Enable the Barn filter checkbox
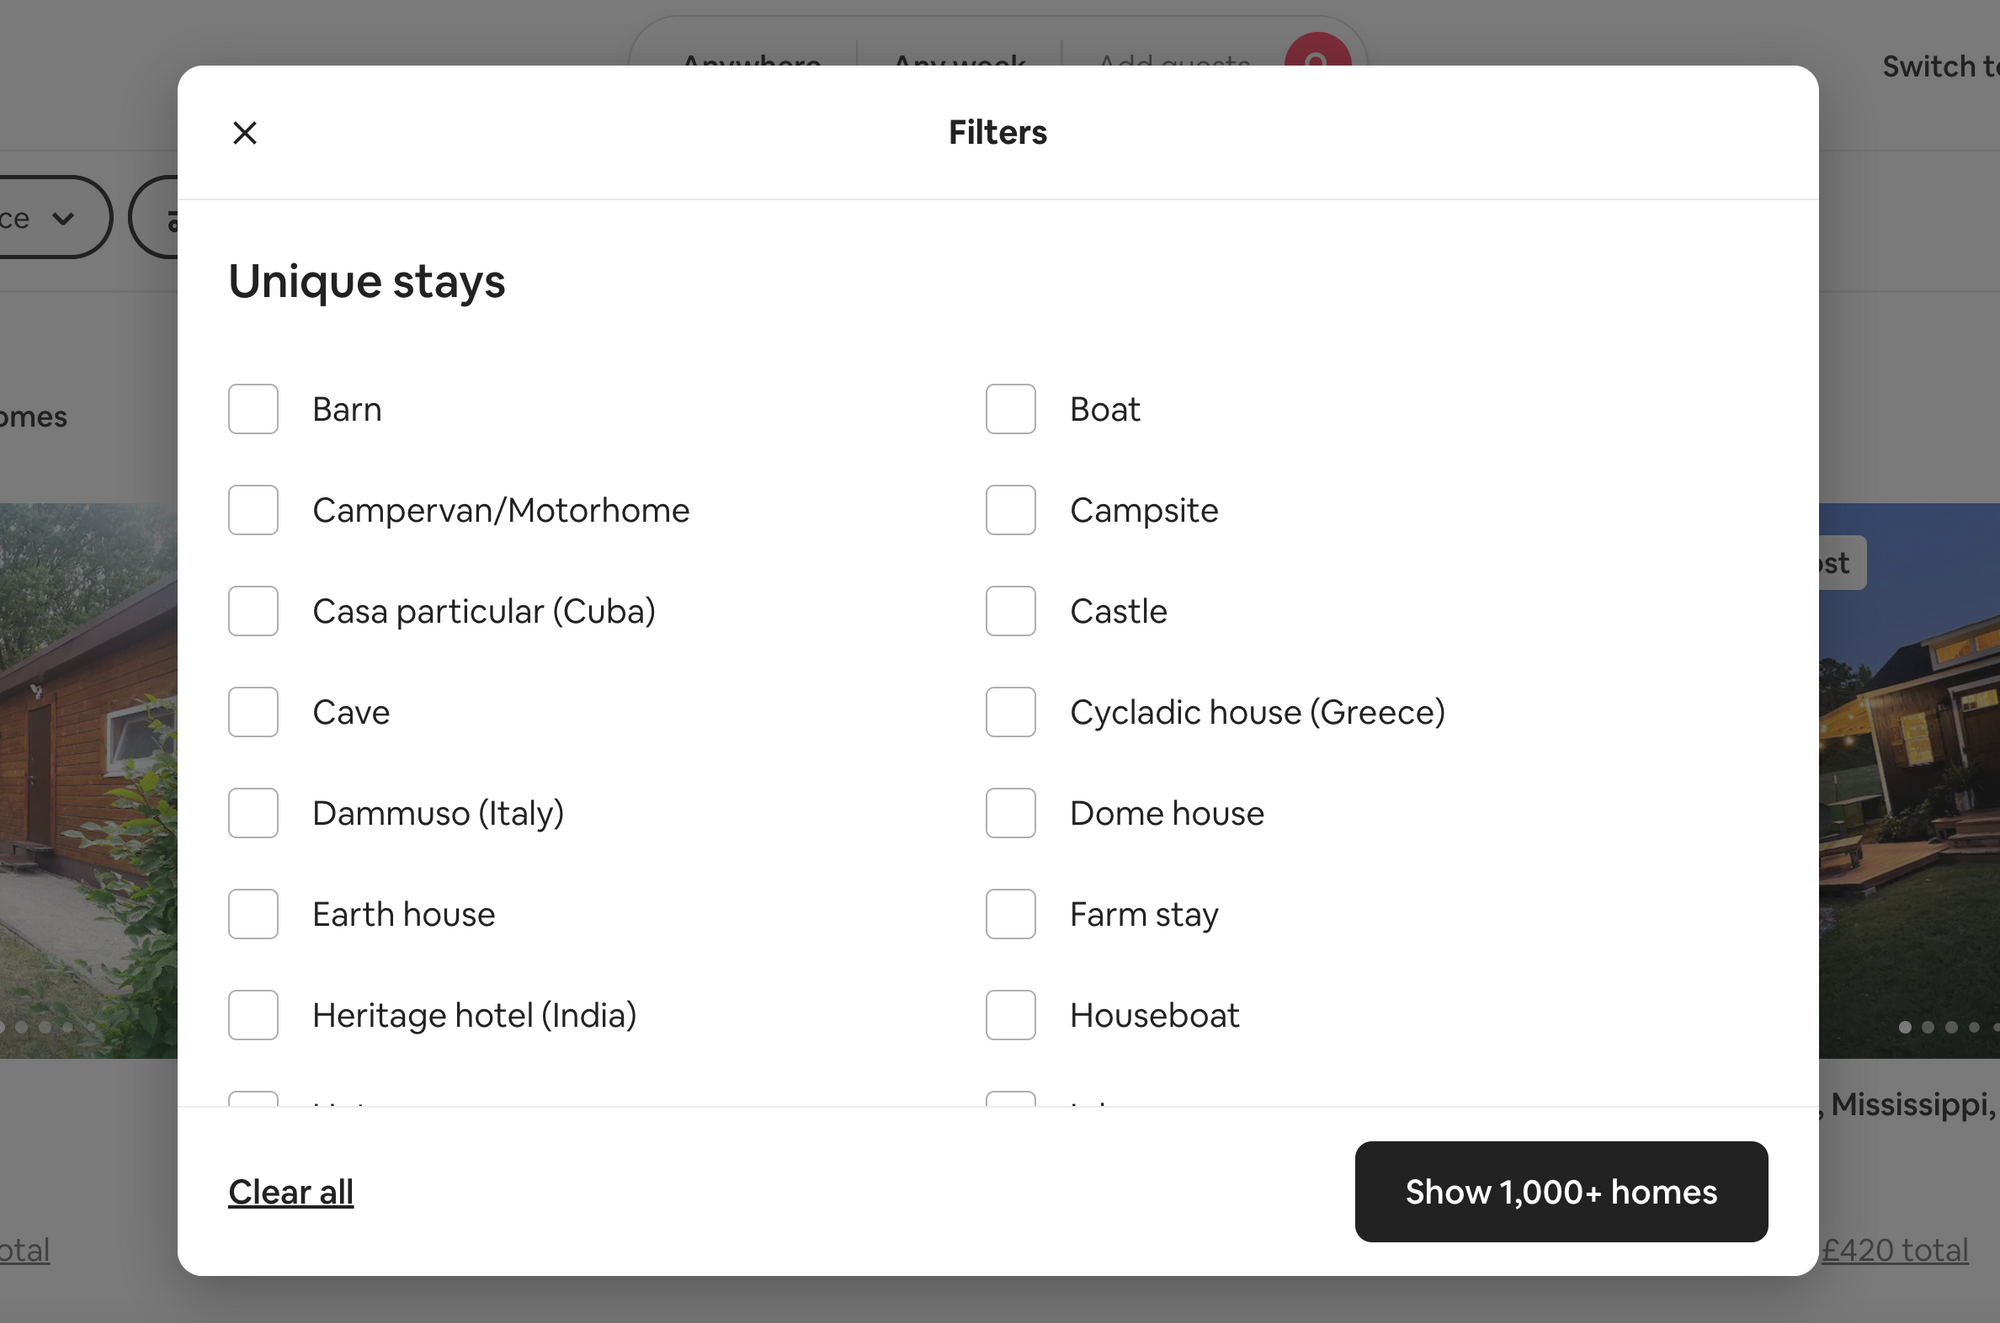The image size is (2000, 1323). click(x=252, y=409)
